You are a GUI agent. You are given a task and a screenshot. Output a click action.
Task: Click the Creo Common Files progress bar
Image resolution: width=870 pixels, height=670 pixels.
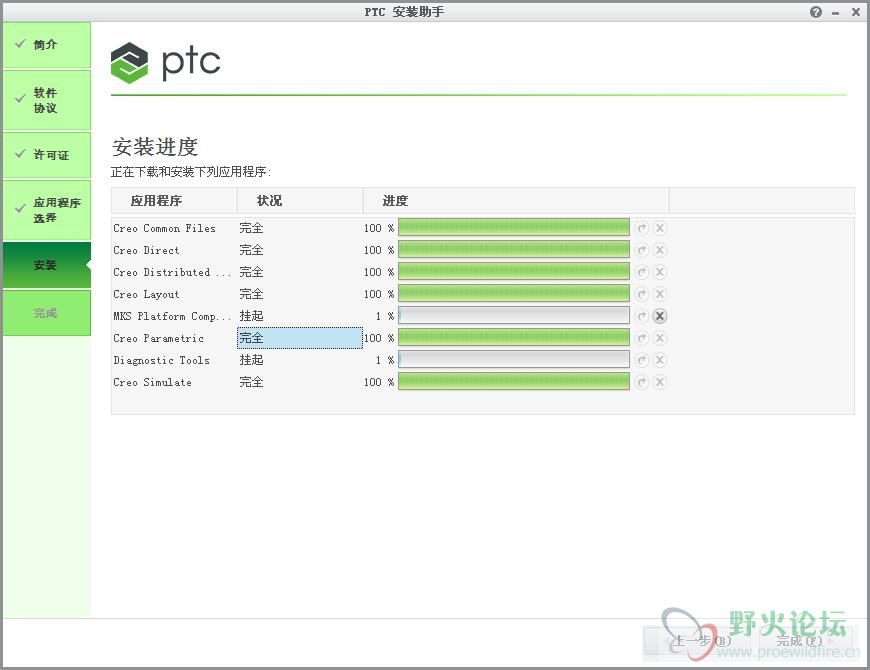pos(514,227)
